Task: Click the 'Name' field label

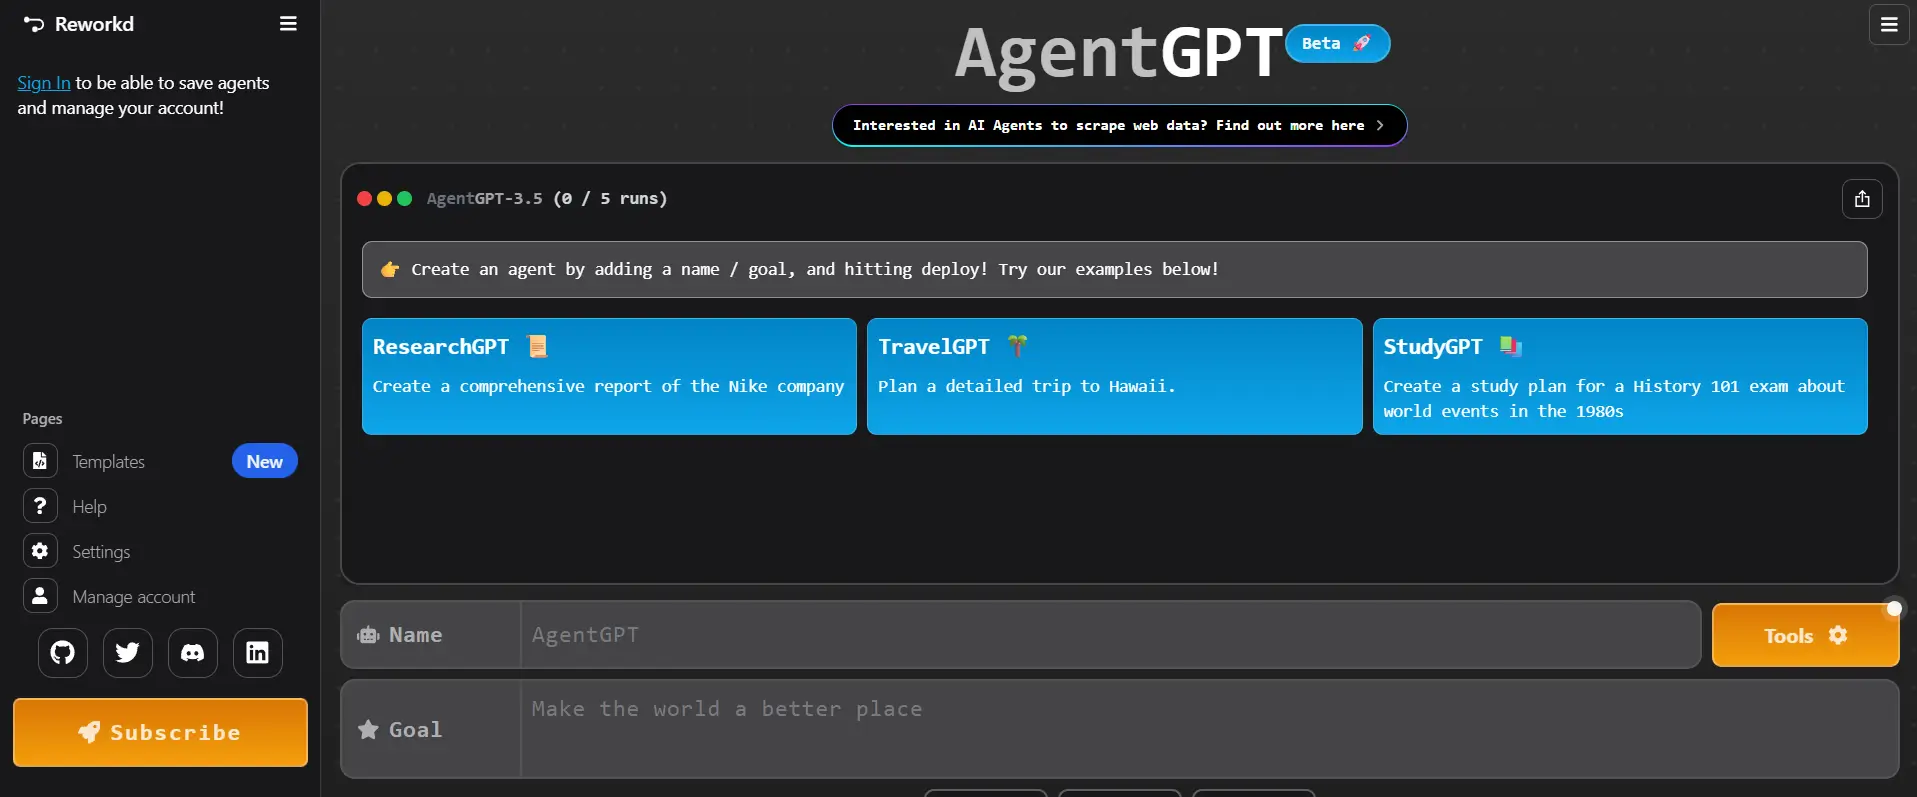Action: coord(415,635)
